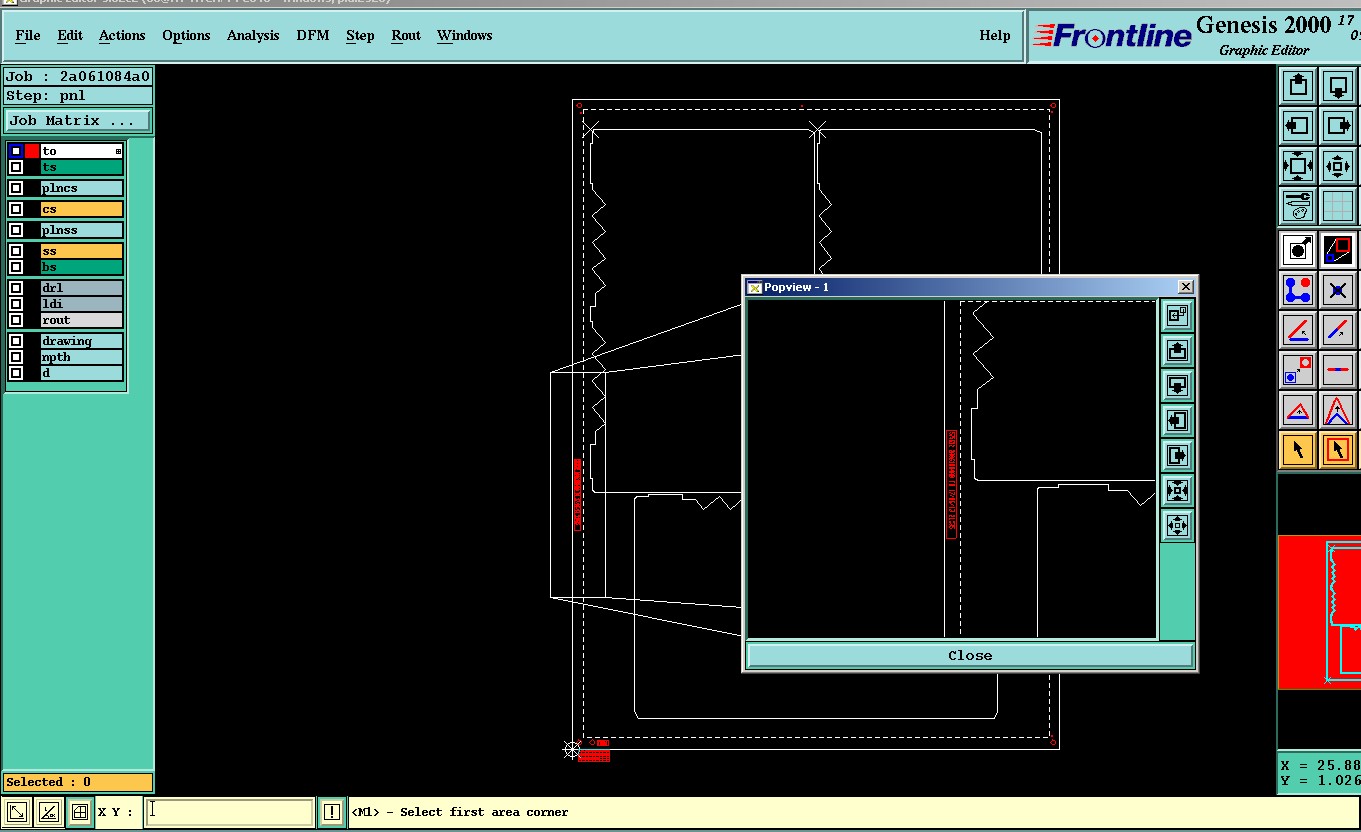Toggle display checkbox for layer plnss

pyautogui.click(x=16, y=230)
